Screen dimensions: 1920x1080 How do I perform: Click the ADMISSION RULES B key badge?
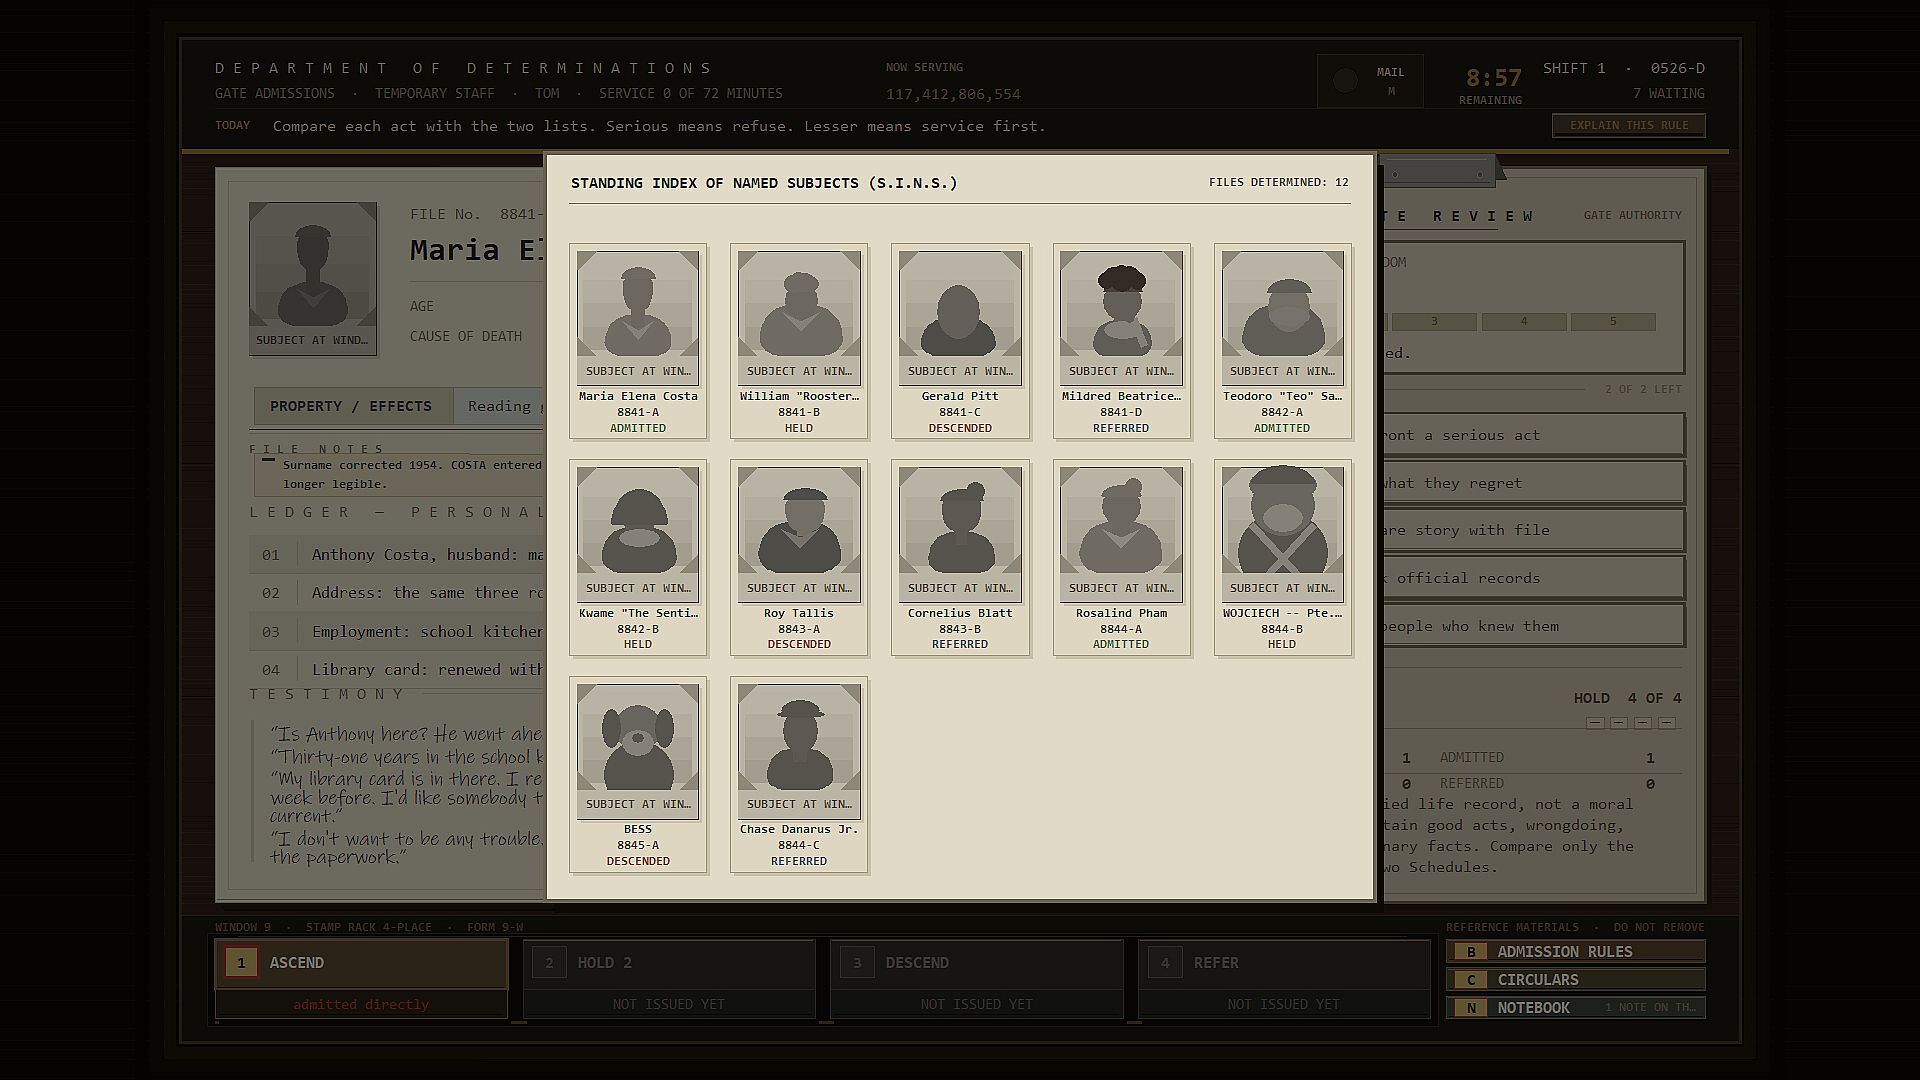coord(1471,952)
